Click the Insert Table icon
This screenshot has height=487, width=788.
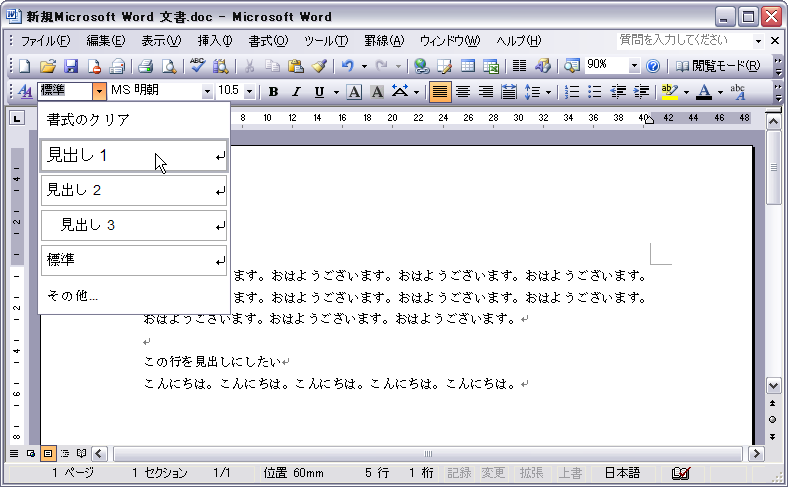(x=468, y=66)
